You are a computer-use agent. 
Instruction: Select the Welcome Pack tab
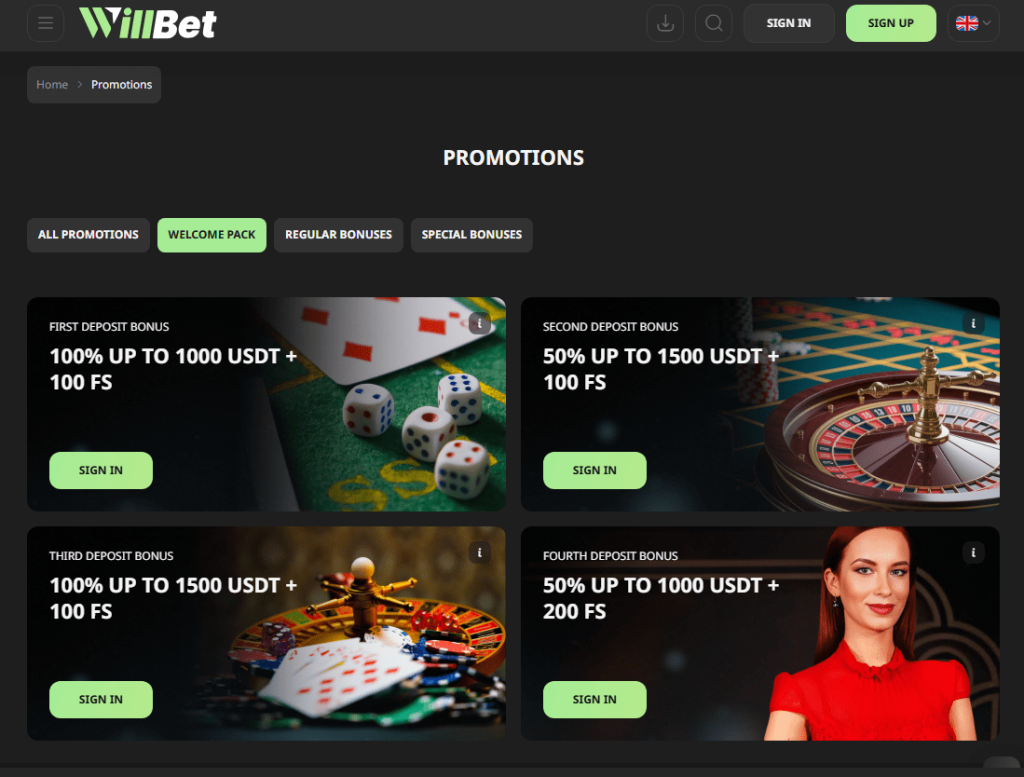[212, 235]
